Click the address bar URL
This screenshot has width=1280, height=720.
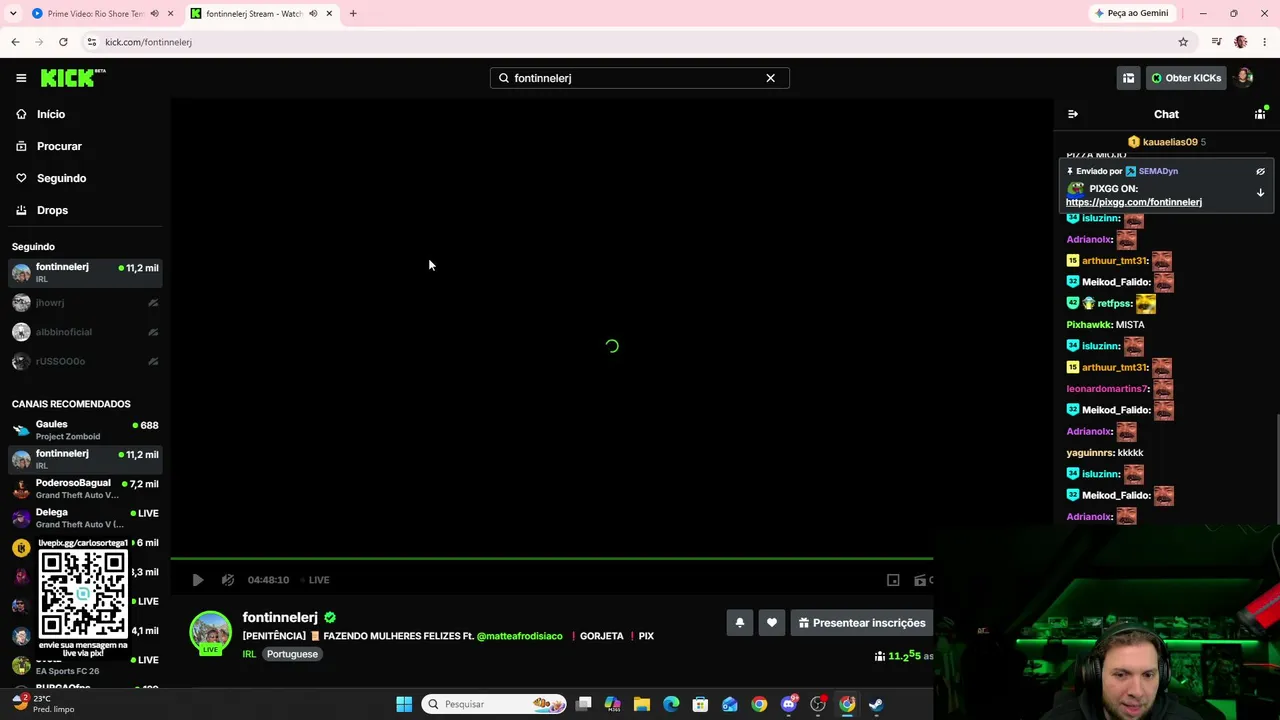(x=148, y=42)
